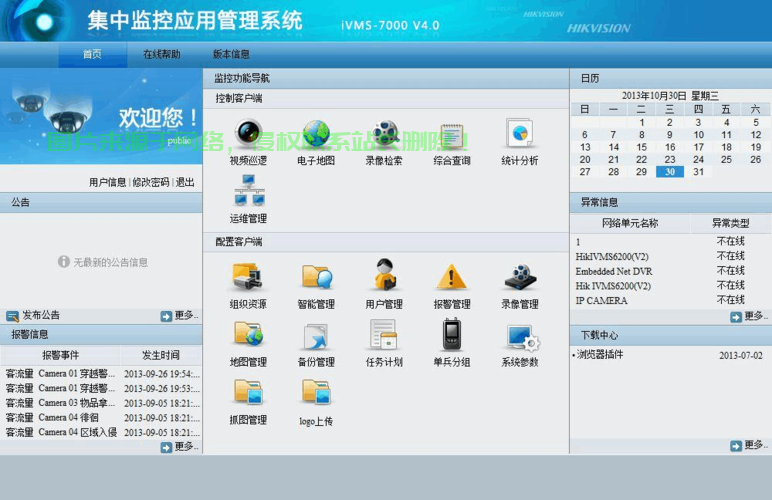Click the 退出 logout link
Screen dimensions: 772x500
(185, 182)
